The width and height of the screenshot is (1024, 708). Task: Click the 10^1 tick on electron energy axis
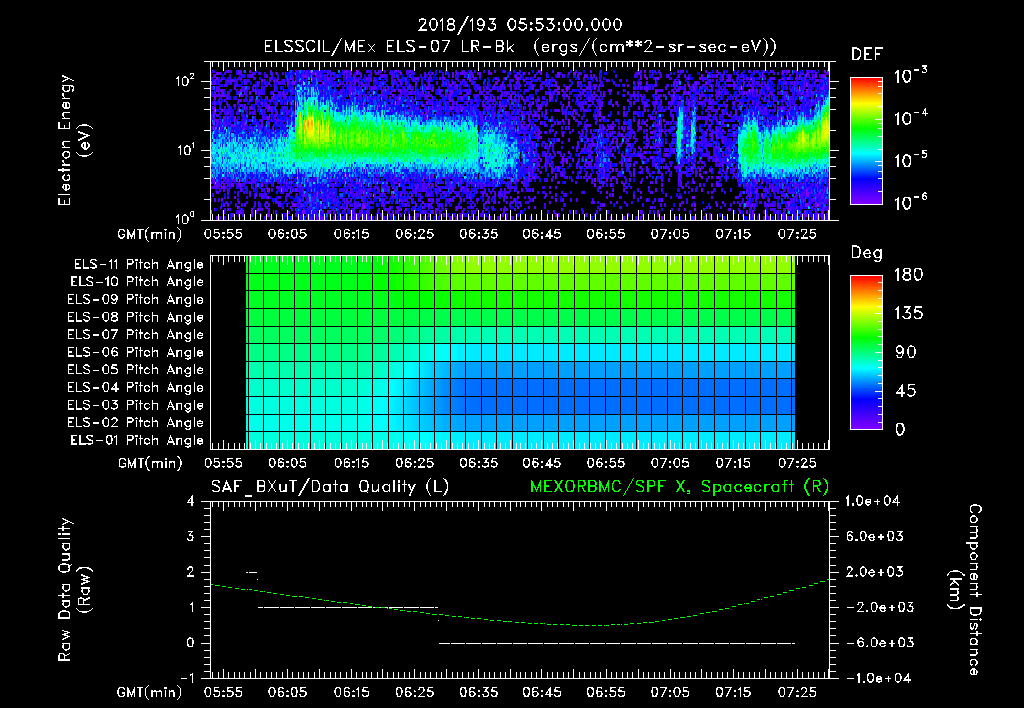185,150
